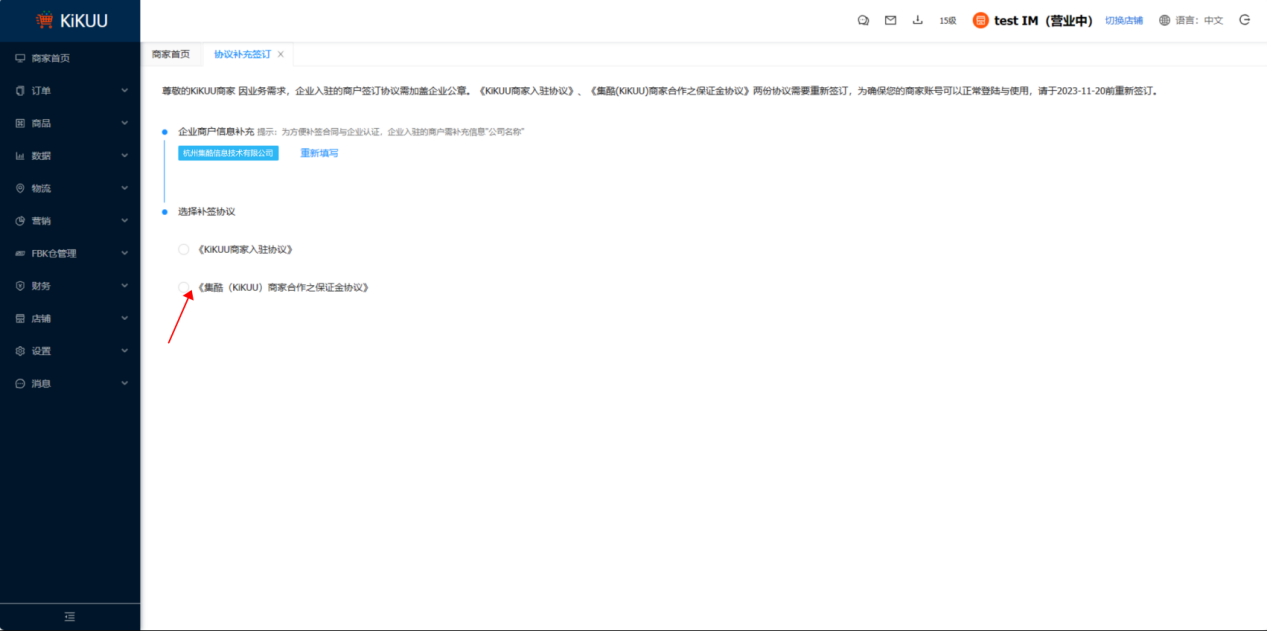Expand the 消息 menu chevron
This screenshot has width=1267, height=631.
[124, 383]
